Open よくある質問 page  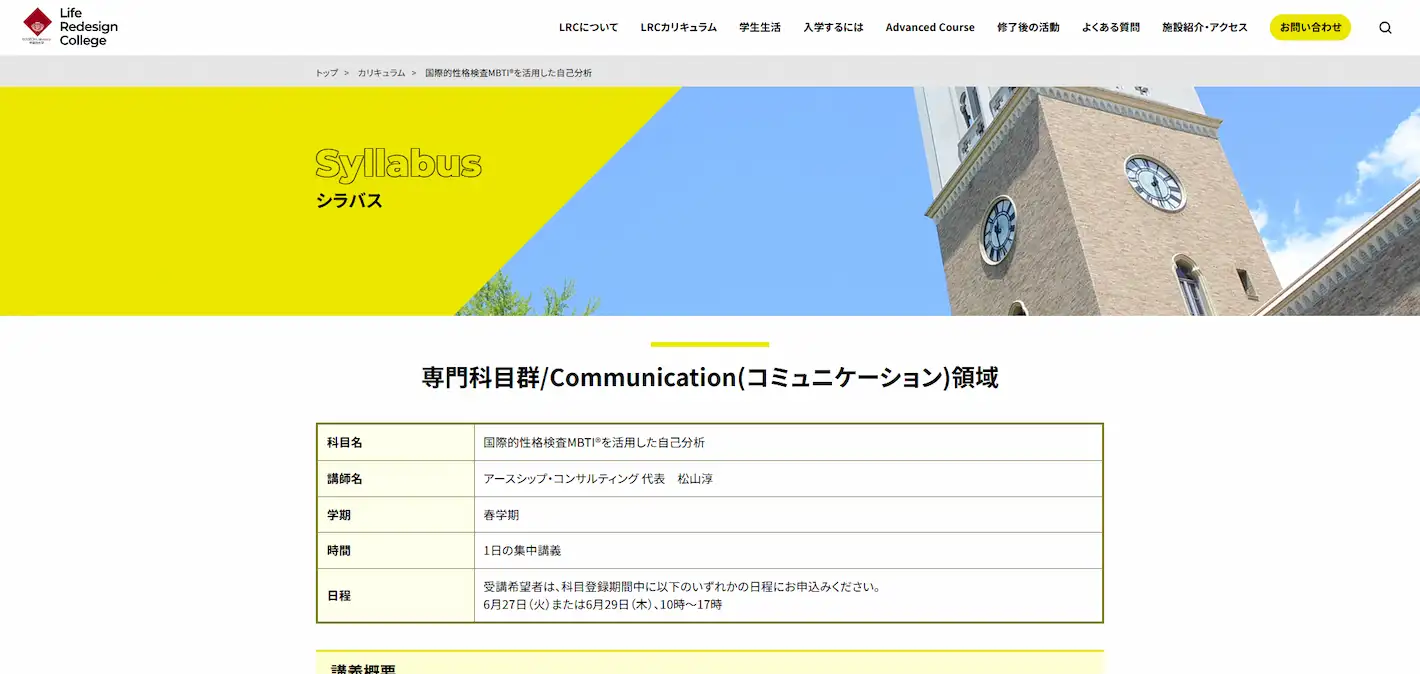1111,28
